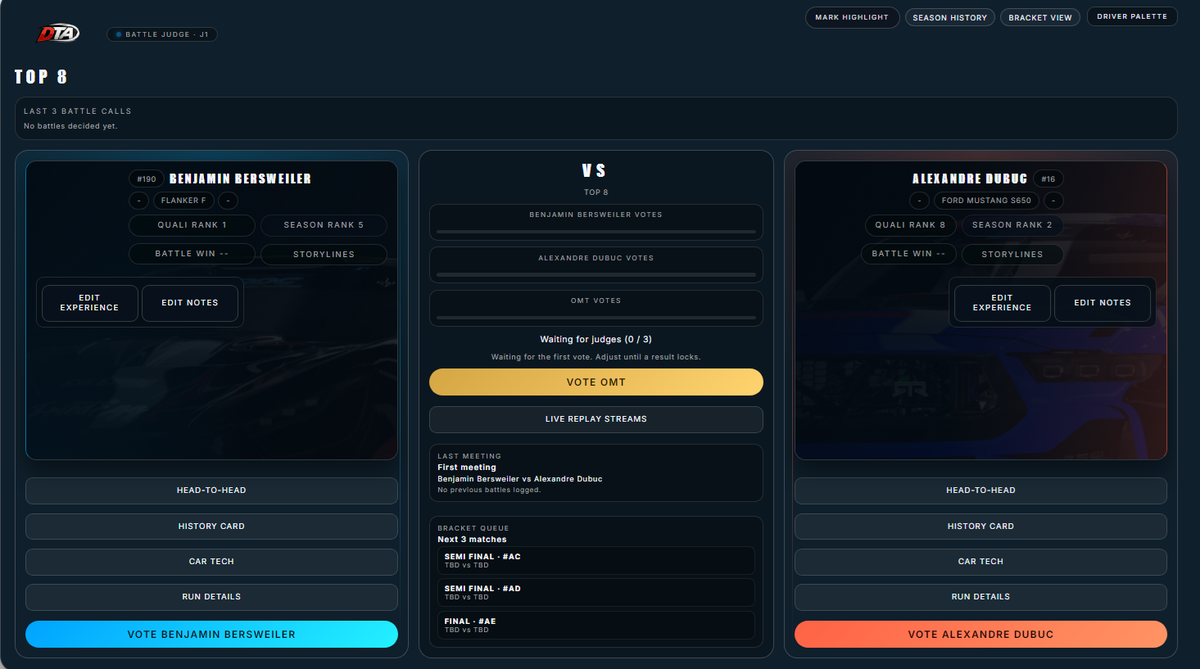Open Alexandre Dubuc's Run Details
The height and width of the screenshot is (669, 1200).
pos(980,597)
